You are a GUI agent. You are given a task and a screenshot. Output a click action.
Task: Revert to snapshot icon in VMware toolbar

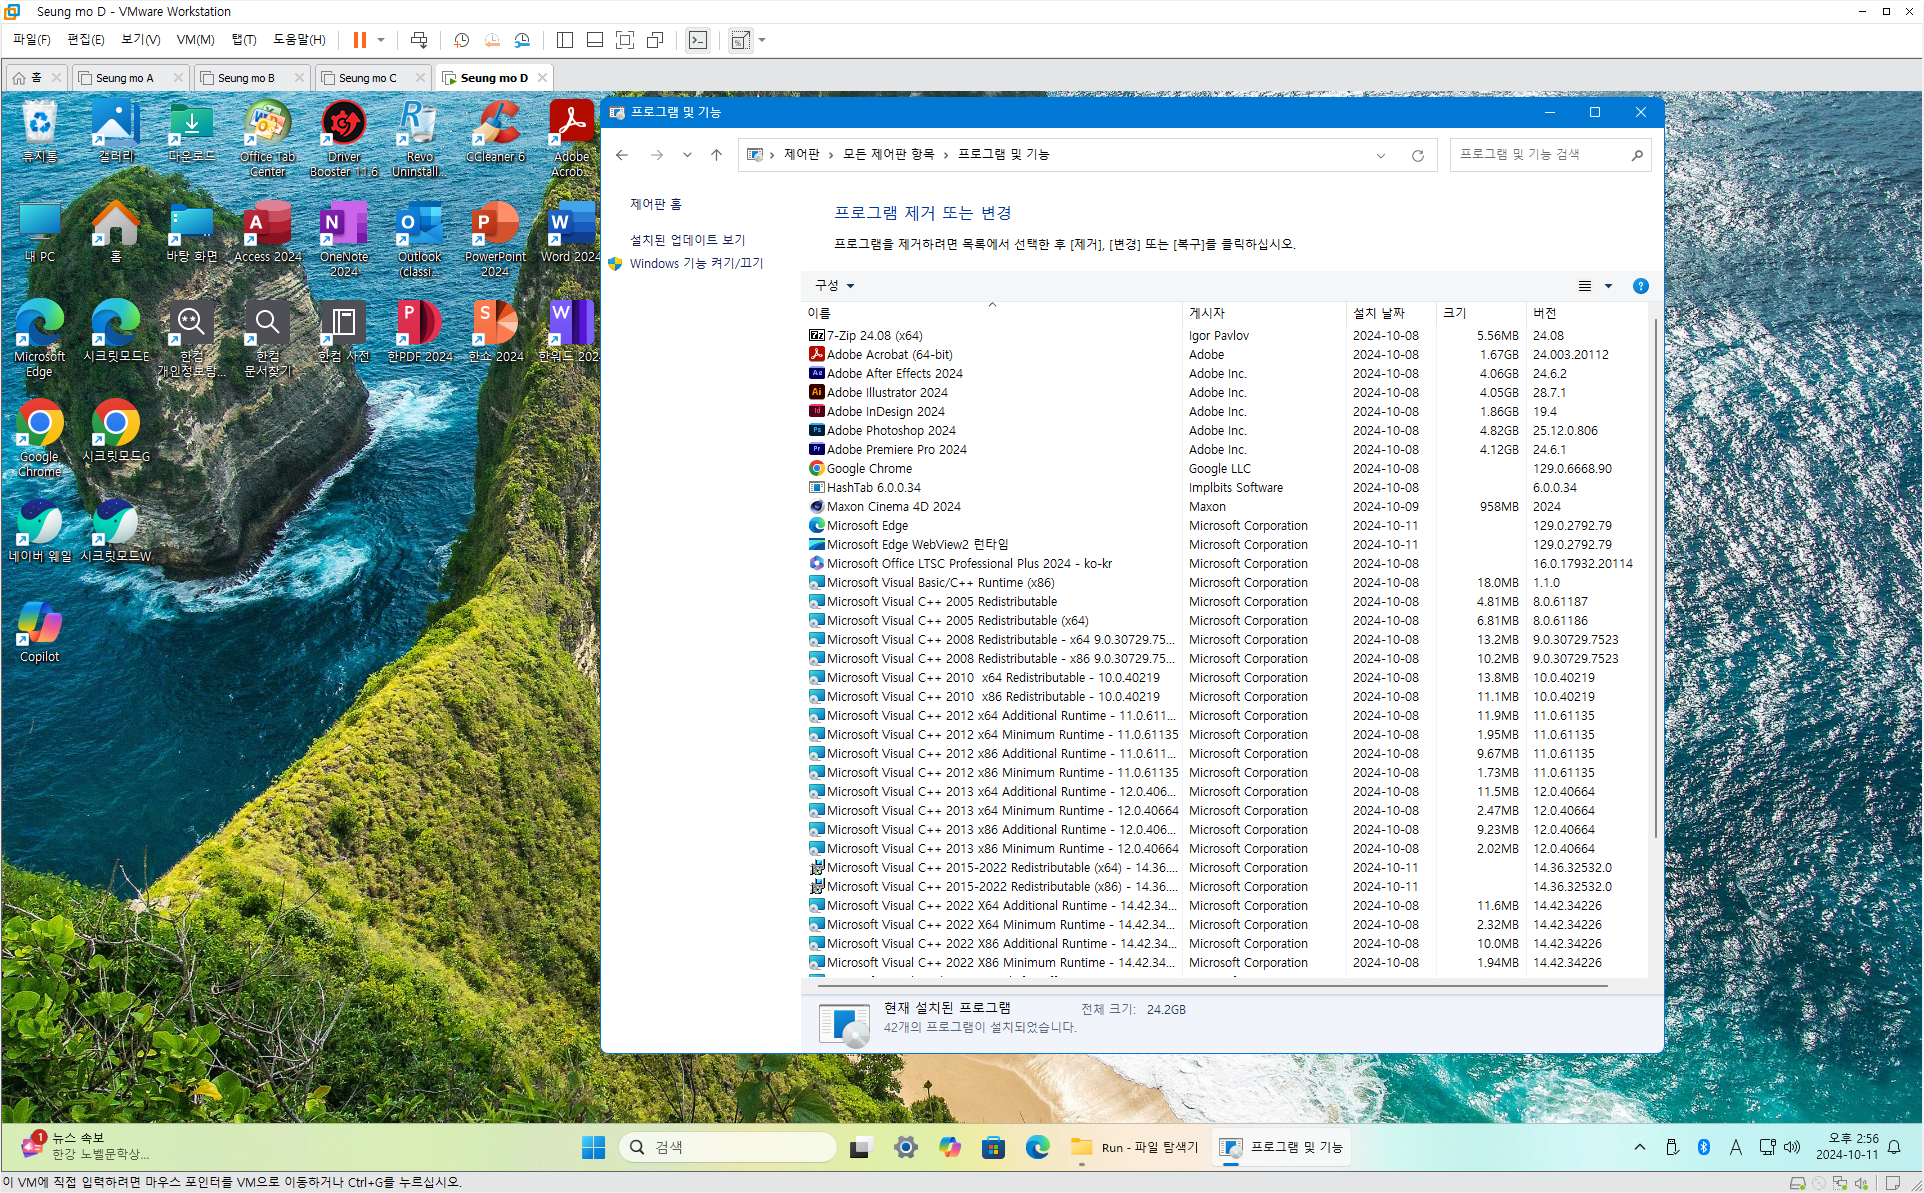click(492, 40)
